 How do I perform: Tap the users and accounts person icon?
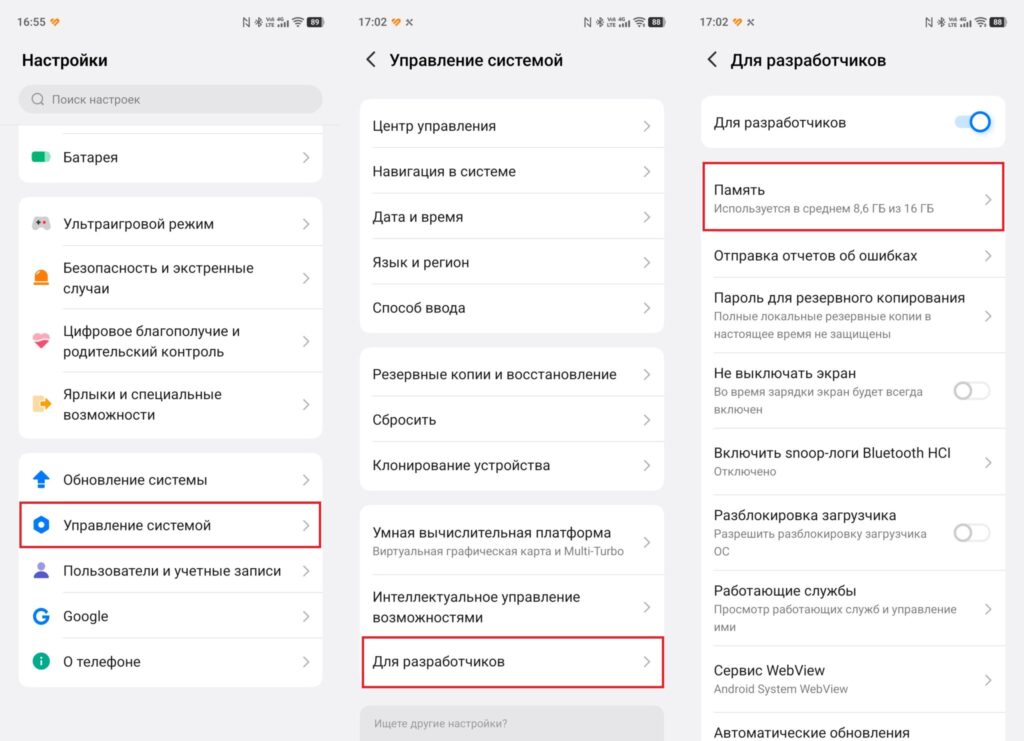(x=41, y=571)
